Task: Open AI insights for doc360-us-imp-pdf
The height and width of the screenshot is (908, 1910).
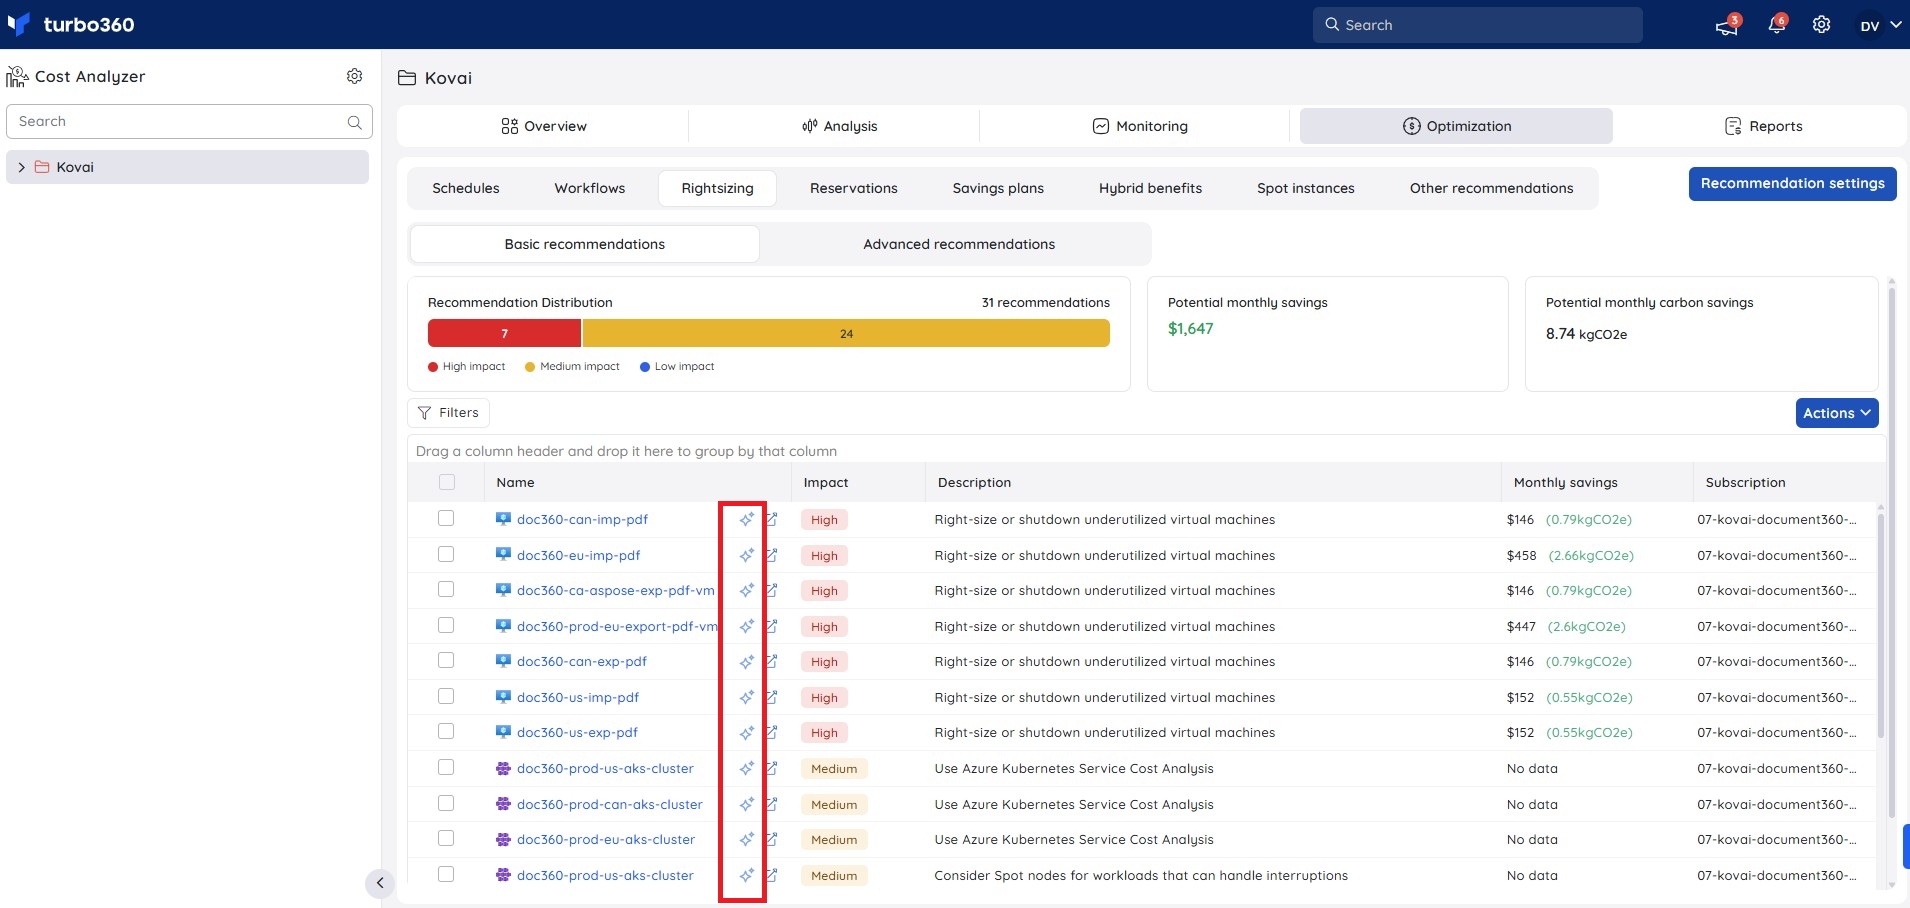Action: coord(746,697)
